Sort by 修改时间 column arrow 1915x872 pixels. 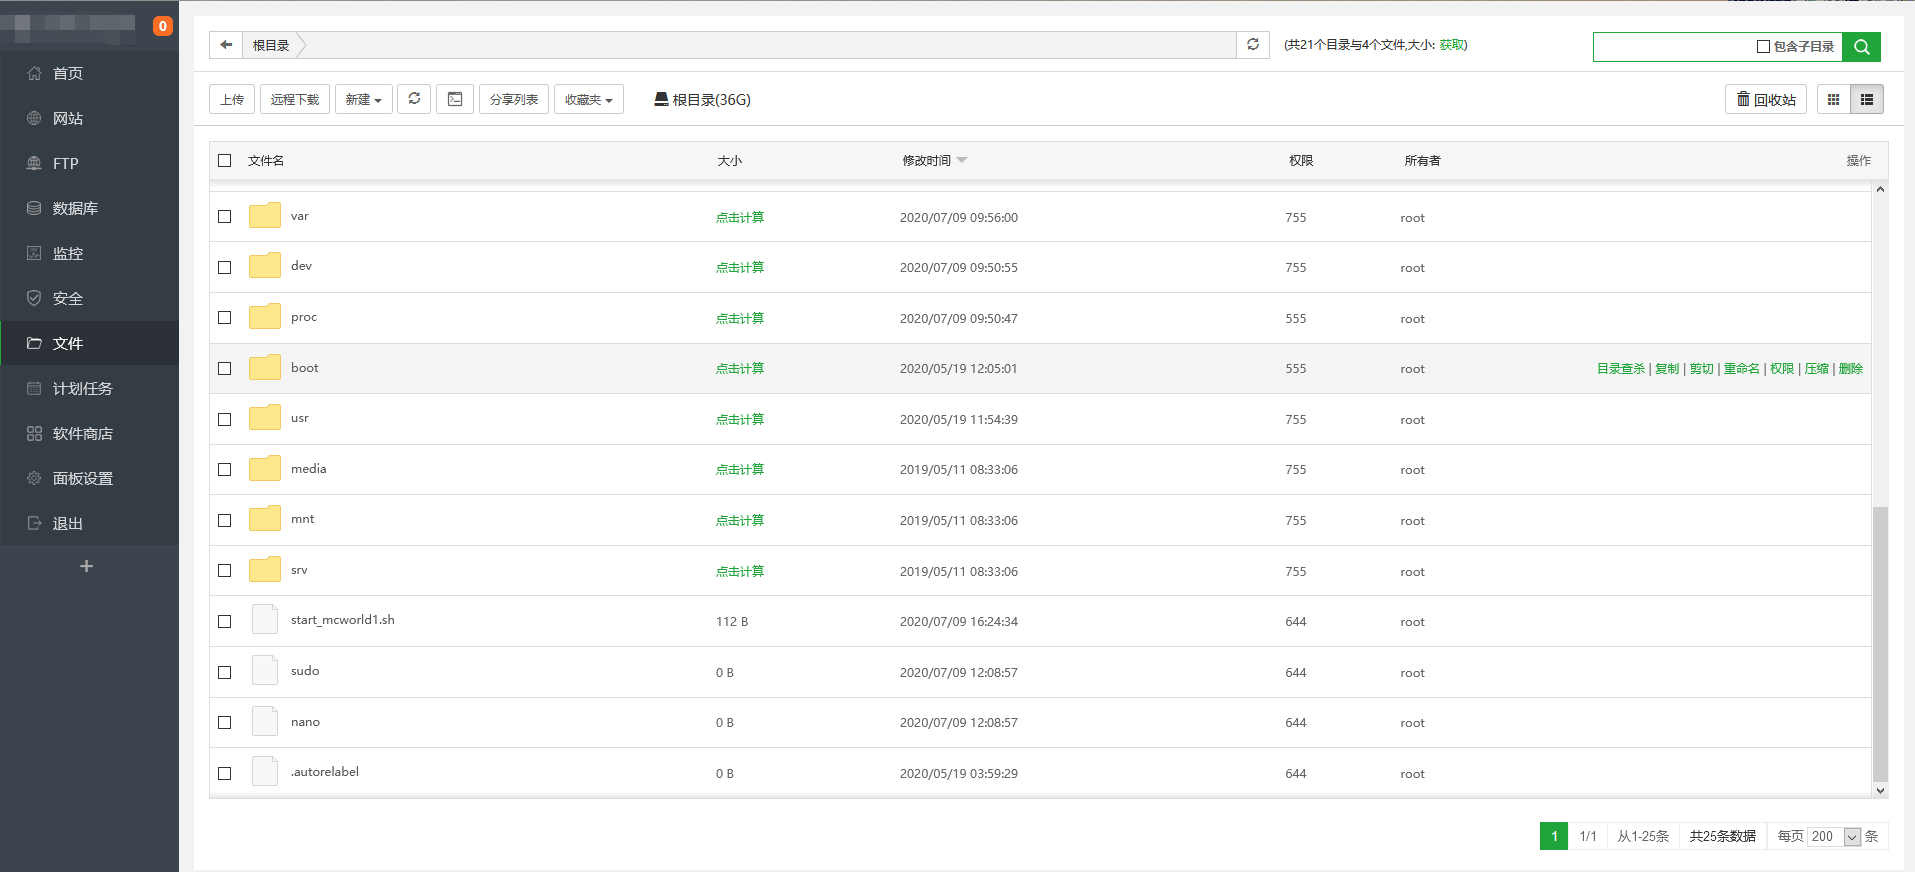tap(962, 161)
